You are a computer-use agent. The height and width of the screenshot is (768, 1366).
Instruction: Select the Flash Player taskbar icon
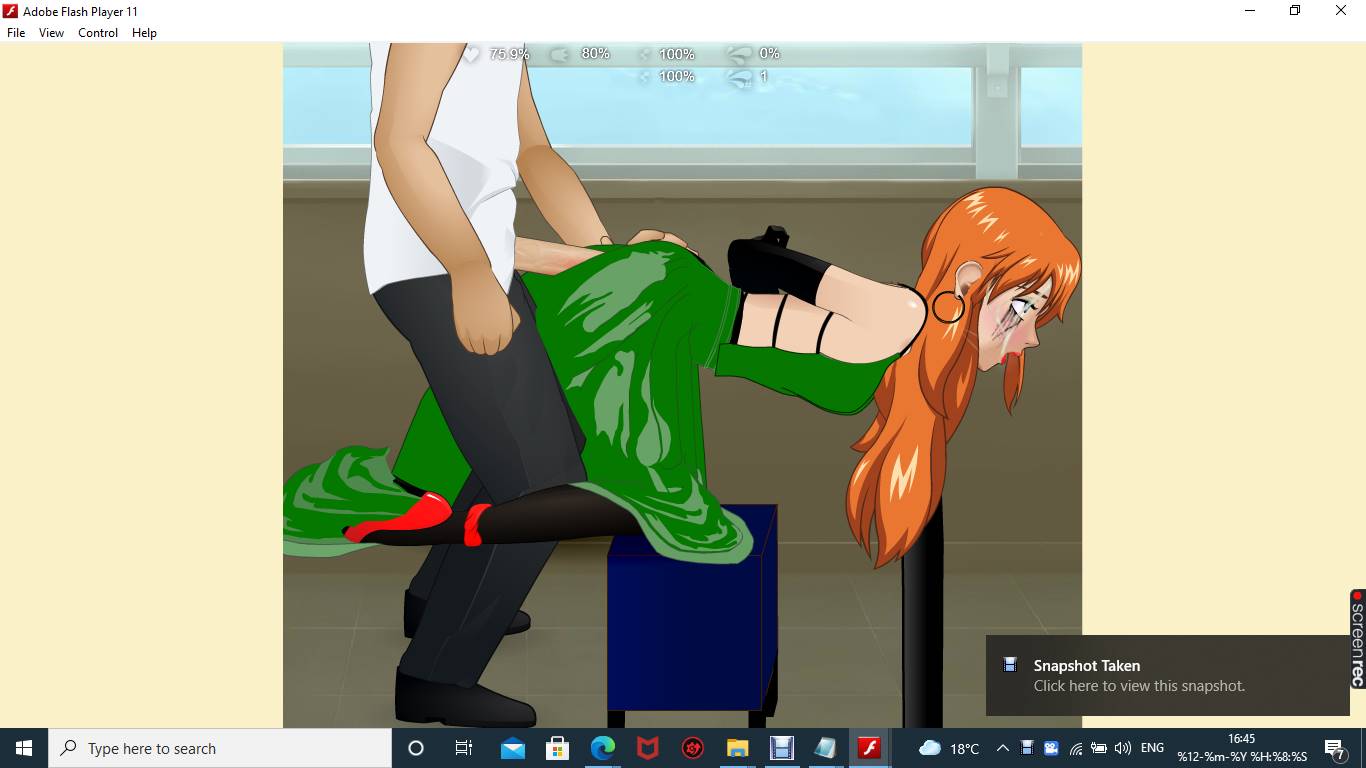[x=869, y=748]
